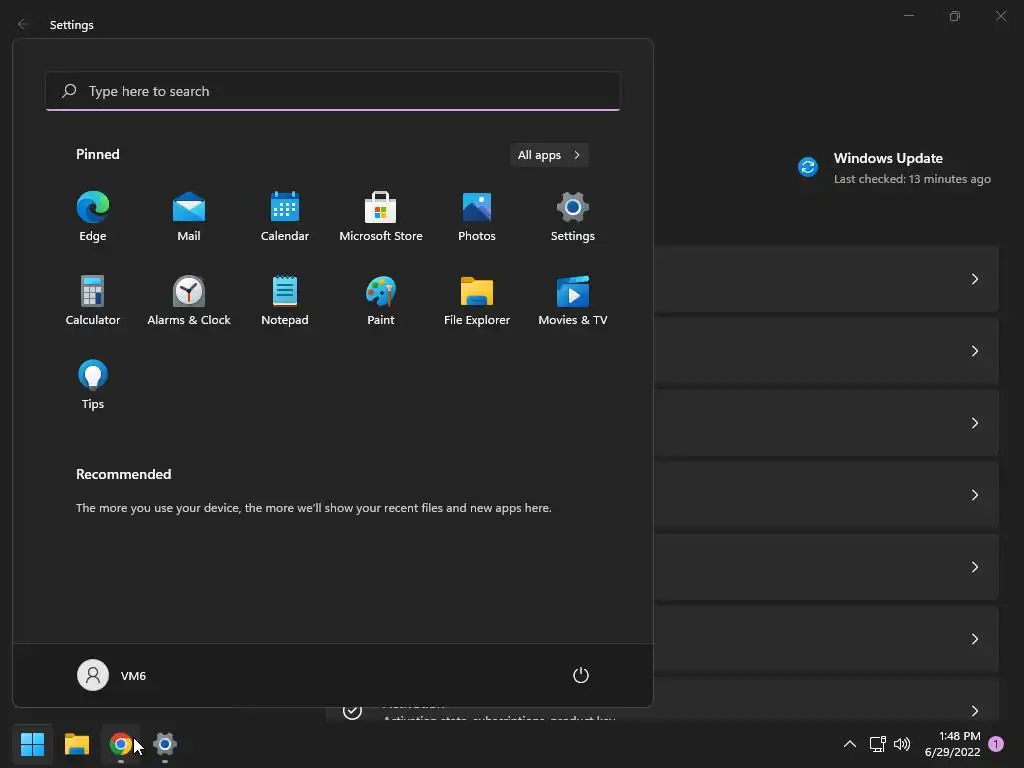
Task: Open the Tips app
Action: [x=93, y=385]
